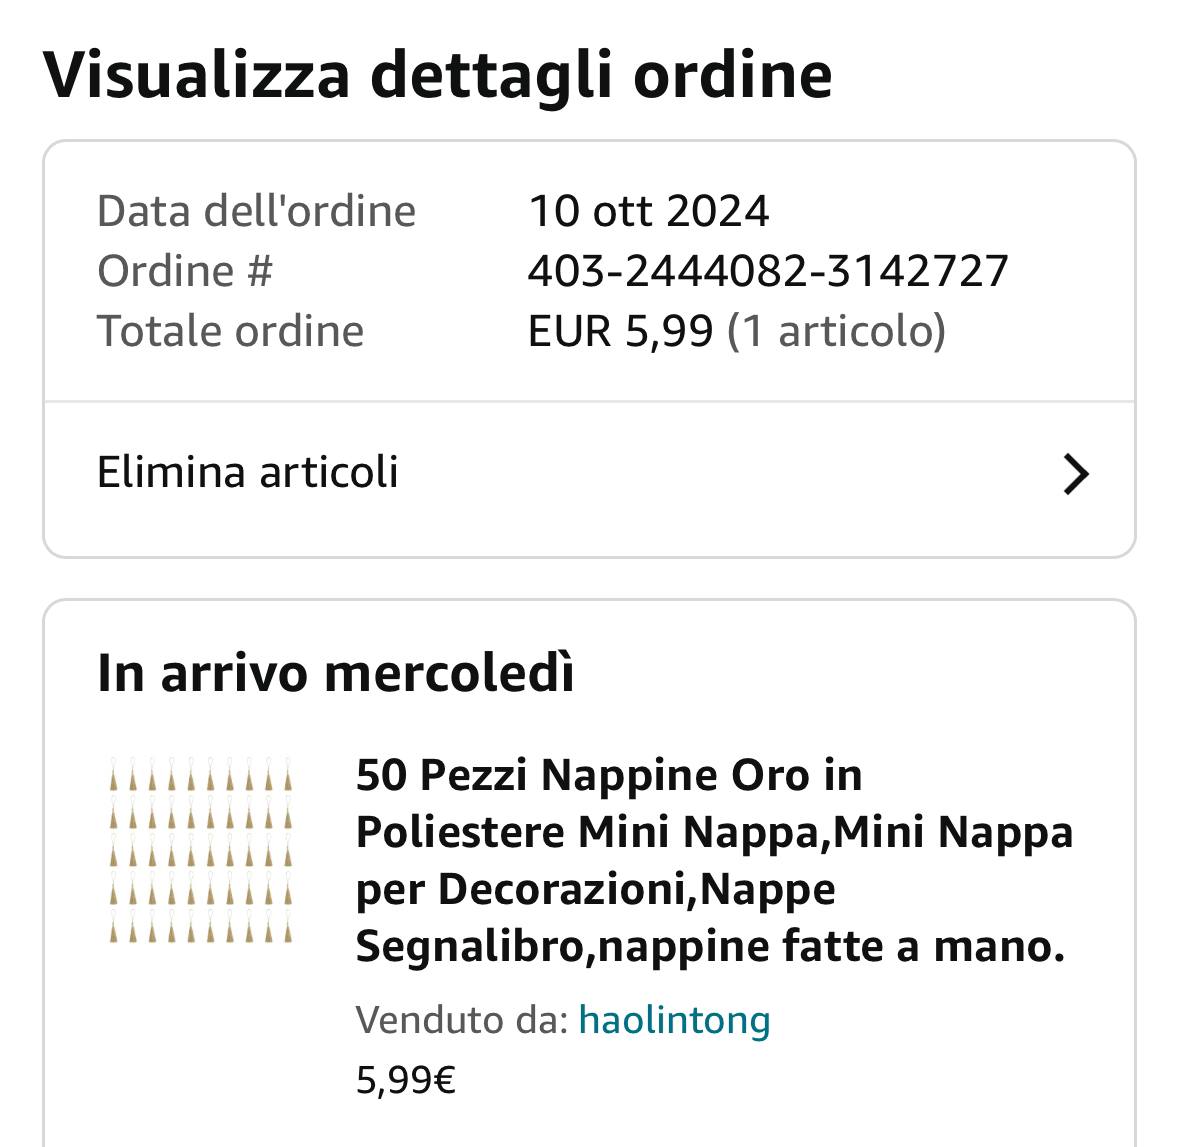Click the Data dell'ordine label
The image size is (1179, 1147).
[x=256, y=211]
